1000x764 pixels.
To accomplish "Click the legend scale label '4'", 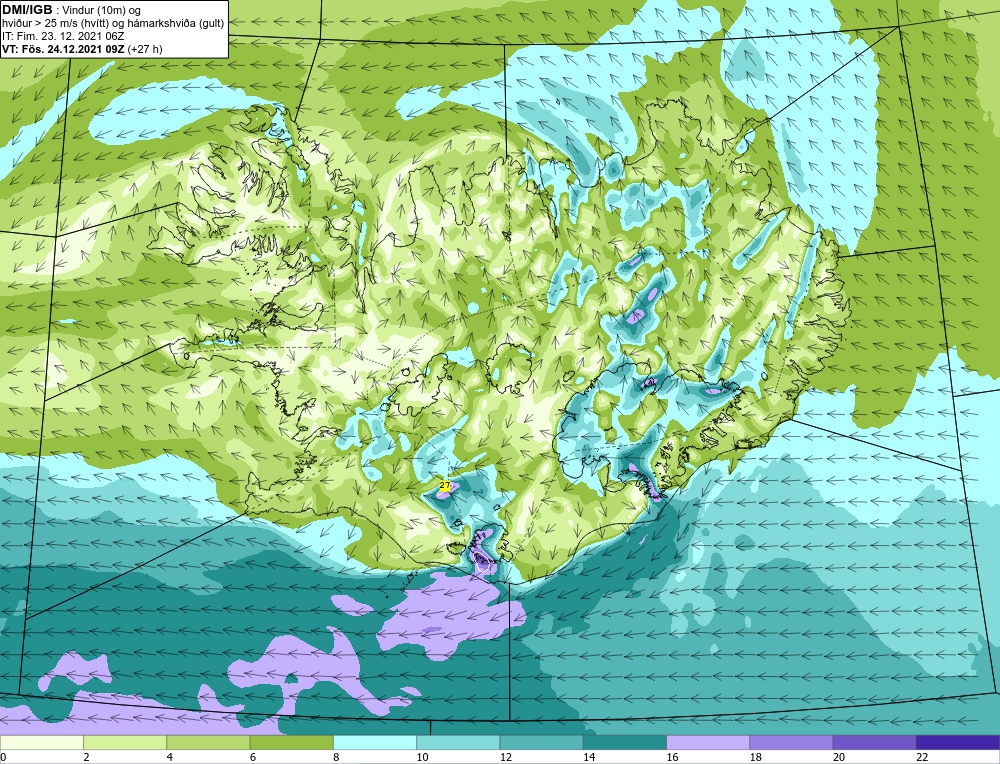I will [170, 757].
